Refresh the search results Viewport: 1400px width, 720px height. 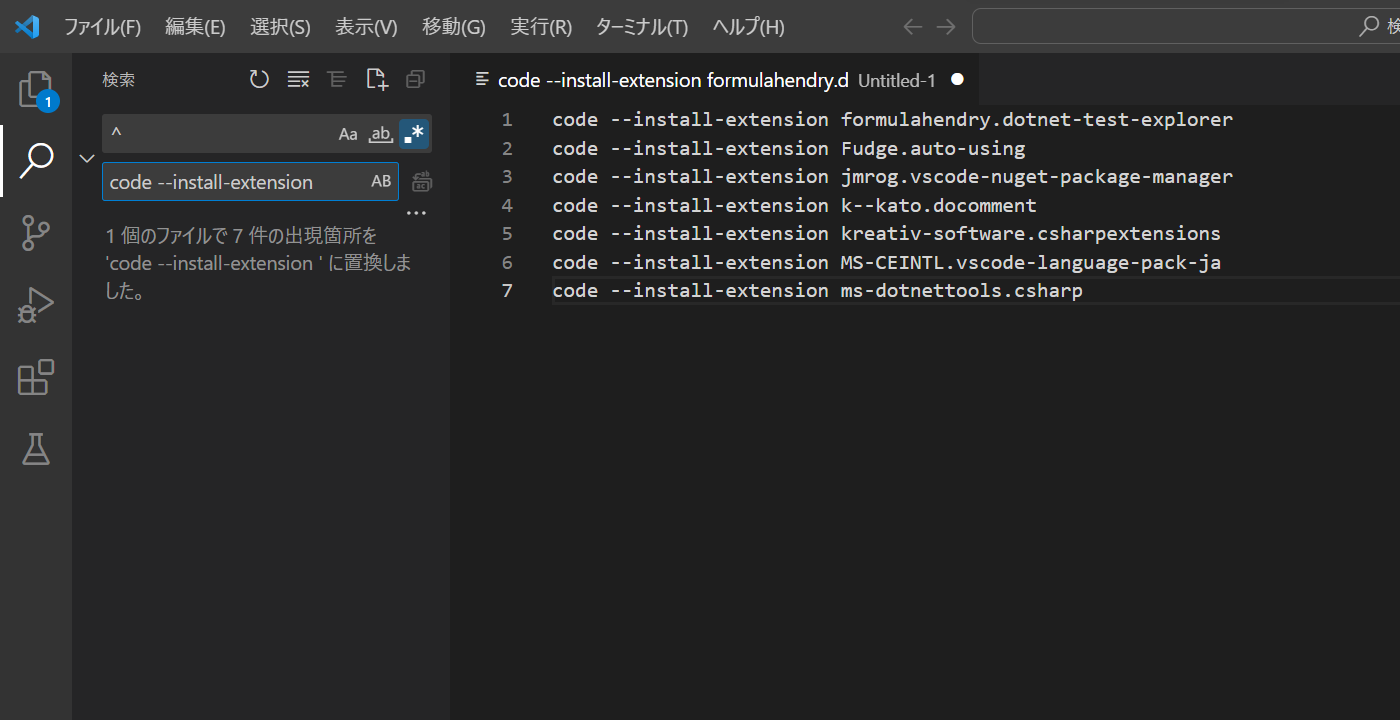(259, 79)
